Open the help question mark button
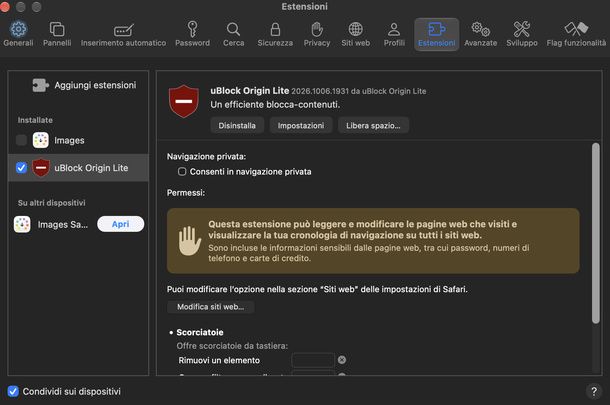610x405 pixels. pos(594,391)
